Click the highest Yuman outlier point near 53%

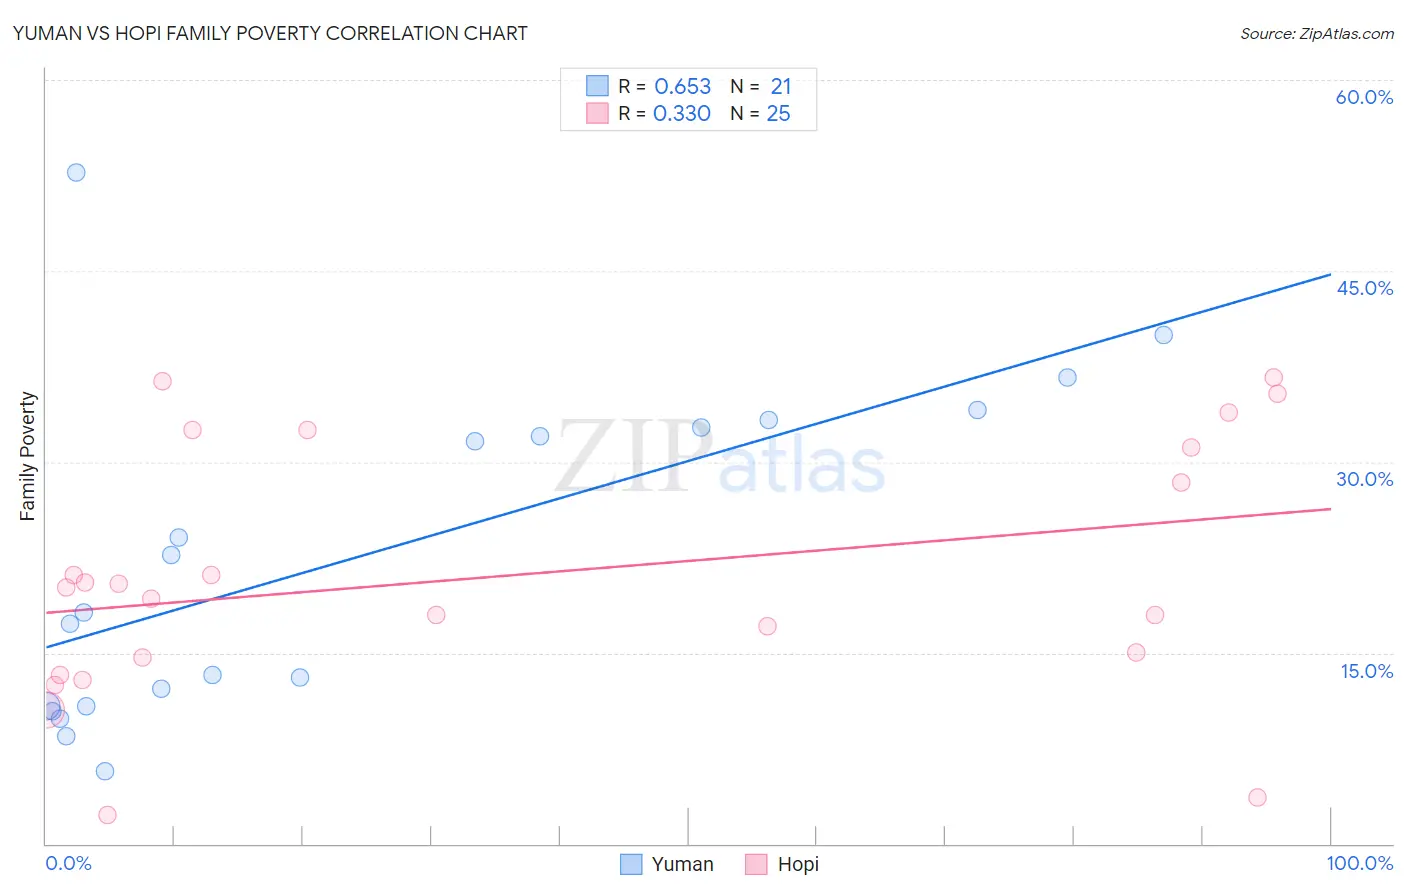click(76, 172)
